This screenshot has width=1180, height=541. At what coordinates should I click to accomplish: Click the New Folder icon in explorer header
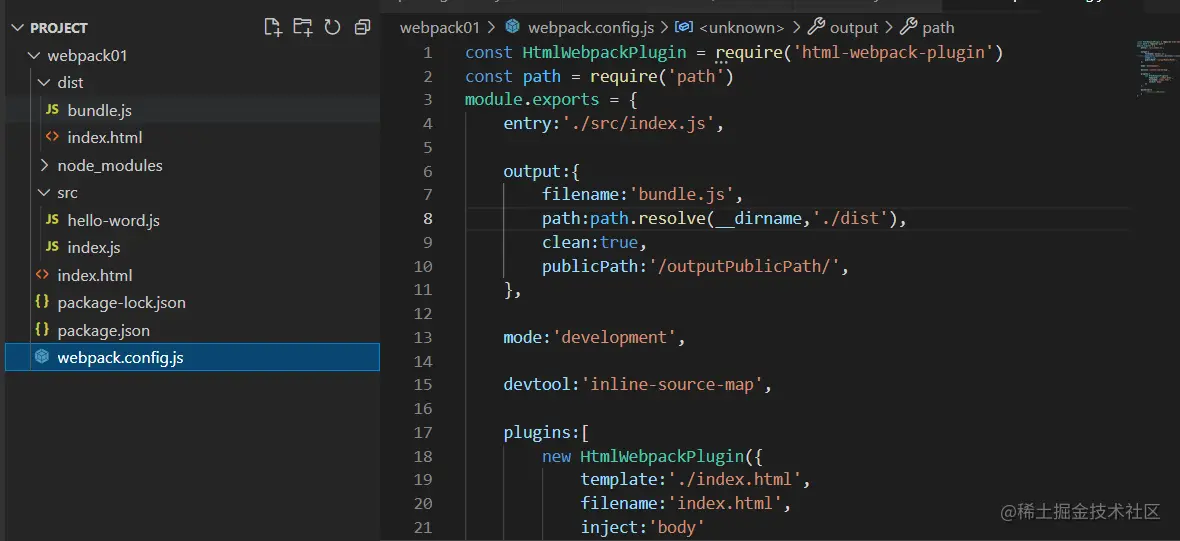click(303, 28)
